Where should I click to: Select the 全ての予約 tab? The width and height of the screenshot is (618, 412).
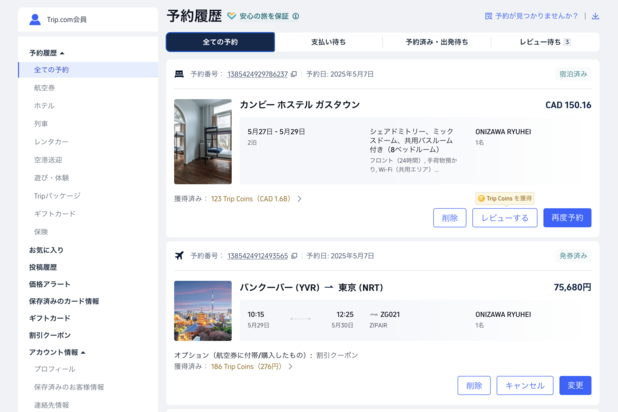click(220, 42)
